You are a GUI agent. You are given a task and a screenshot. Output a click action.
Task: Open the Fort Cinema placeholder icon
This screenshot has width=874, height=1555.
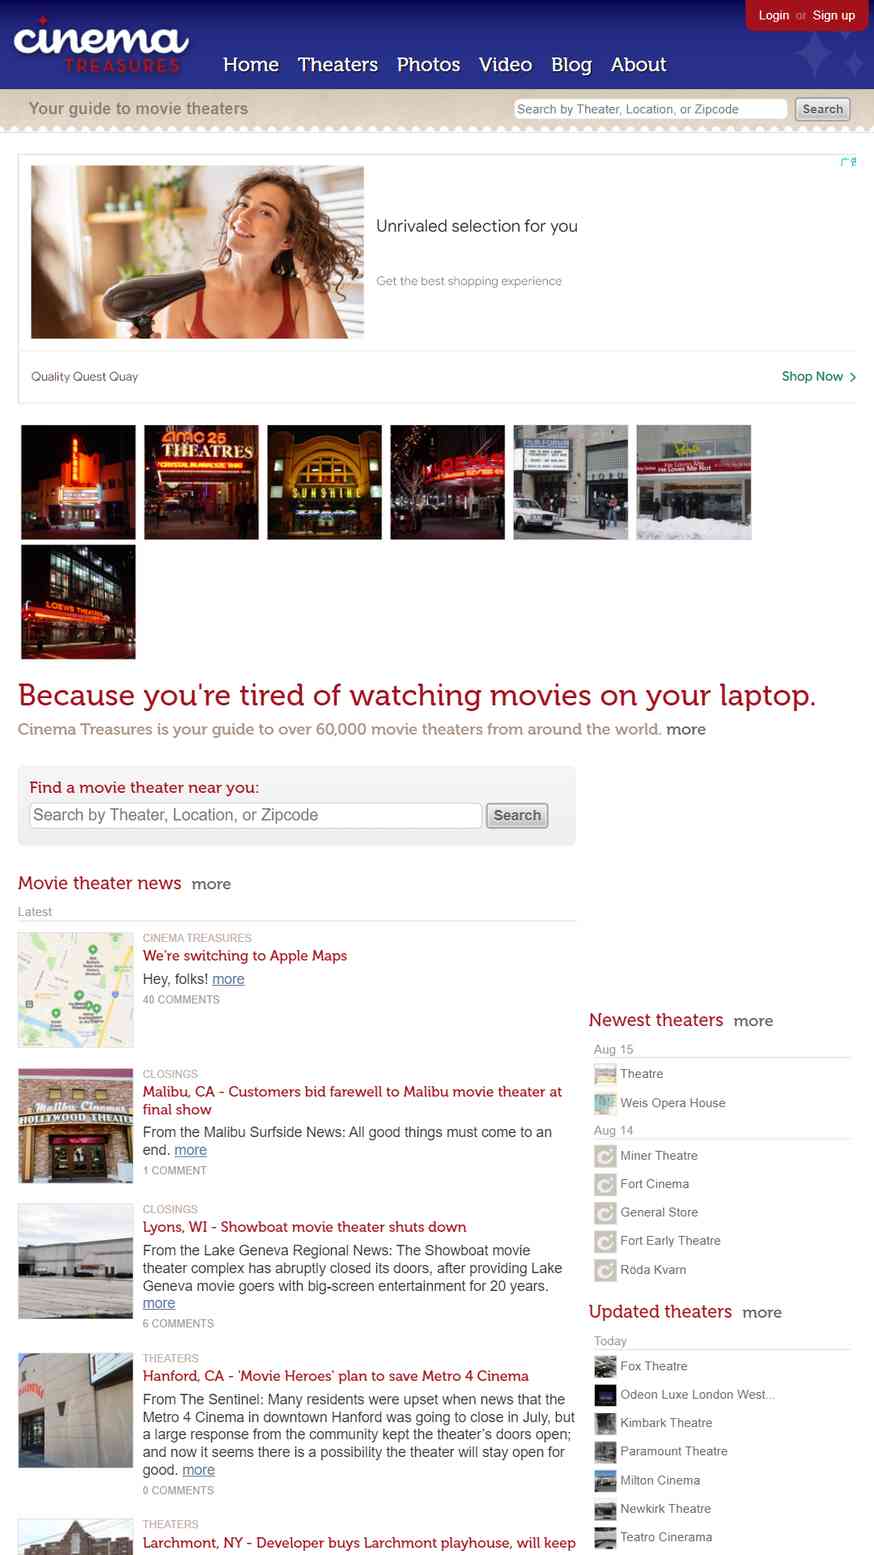[x=605, y=1185]
